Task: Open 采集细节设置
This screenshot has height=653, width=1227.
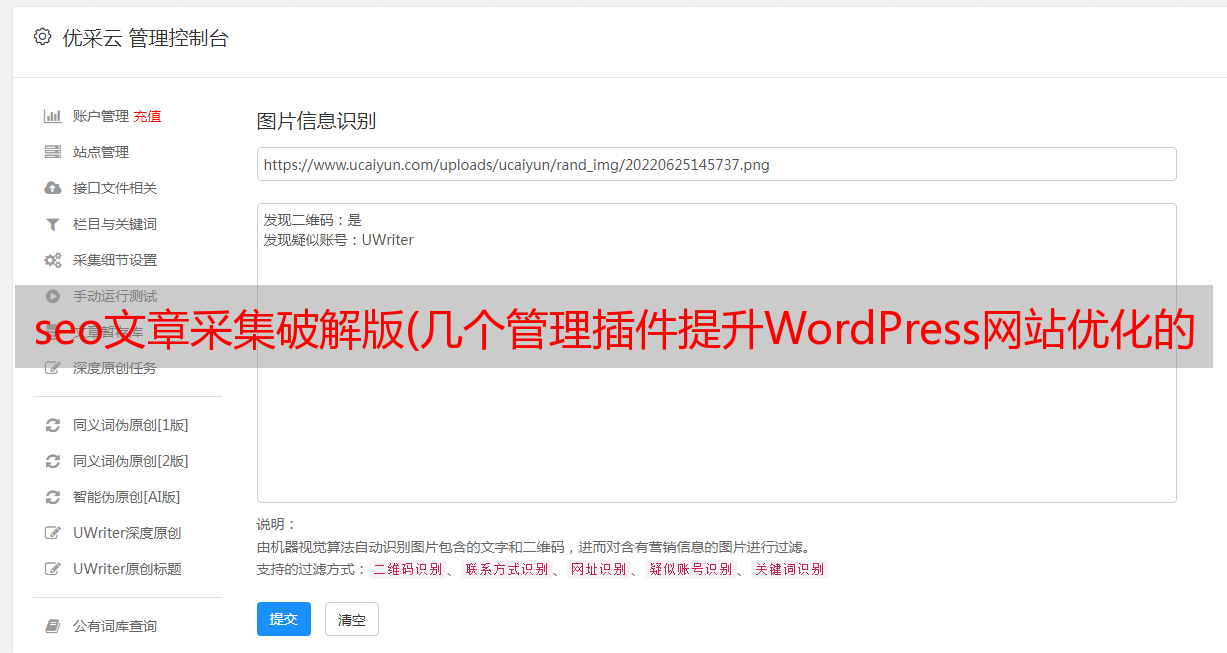Action: [115, 260]
